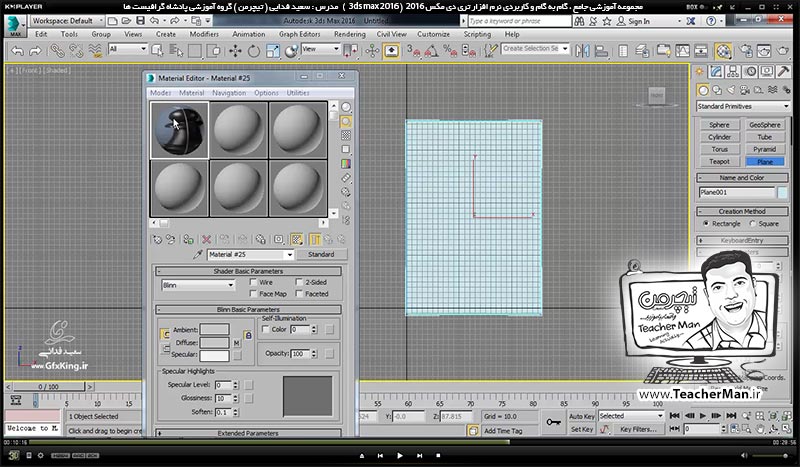Open the Utilities hammer panel
The width and height of the screenshot is (800, 467).
[x=783, y=71]
